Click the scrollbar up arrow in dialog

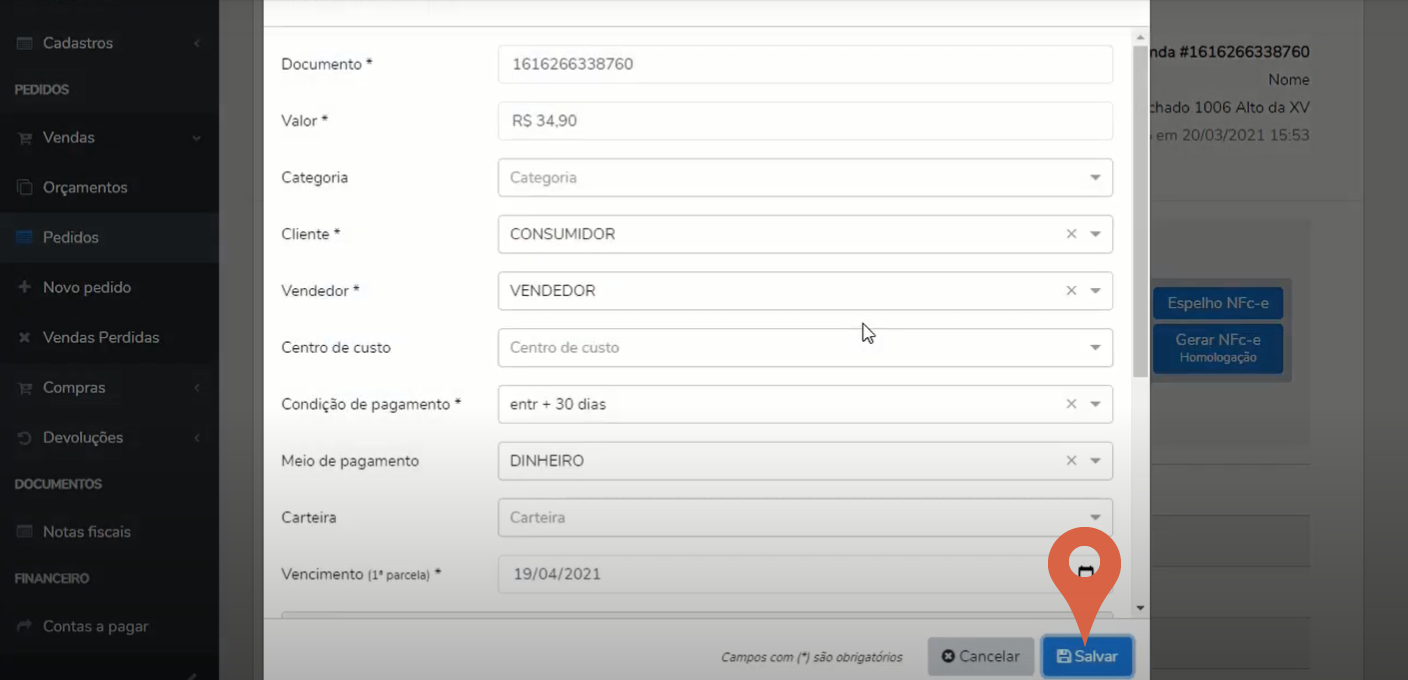1141,37
